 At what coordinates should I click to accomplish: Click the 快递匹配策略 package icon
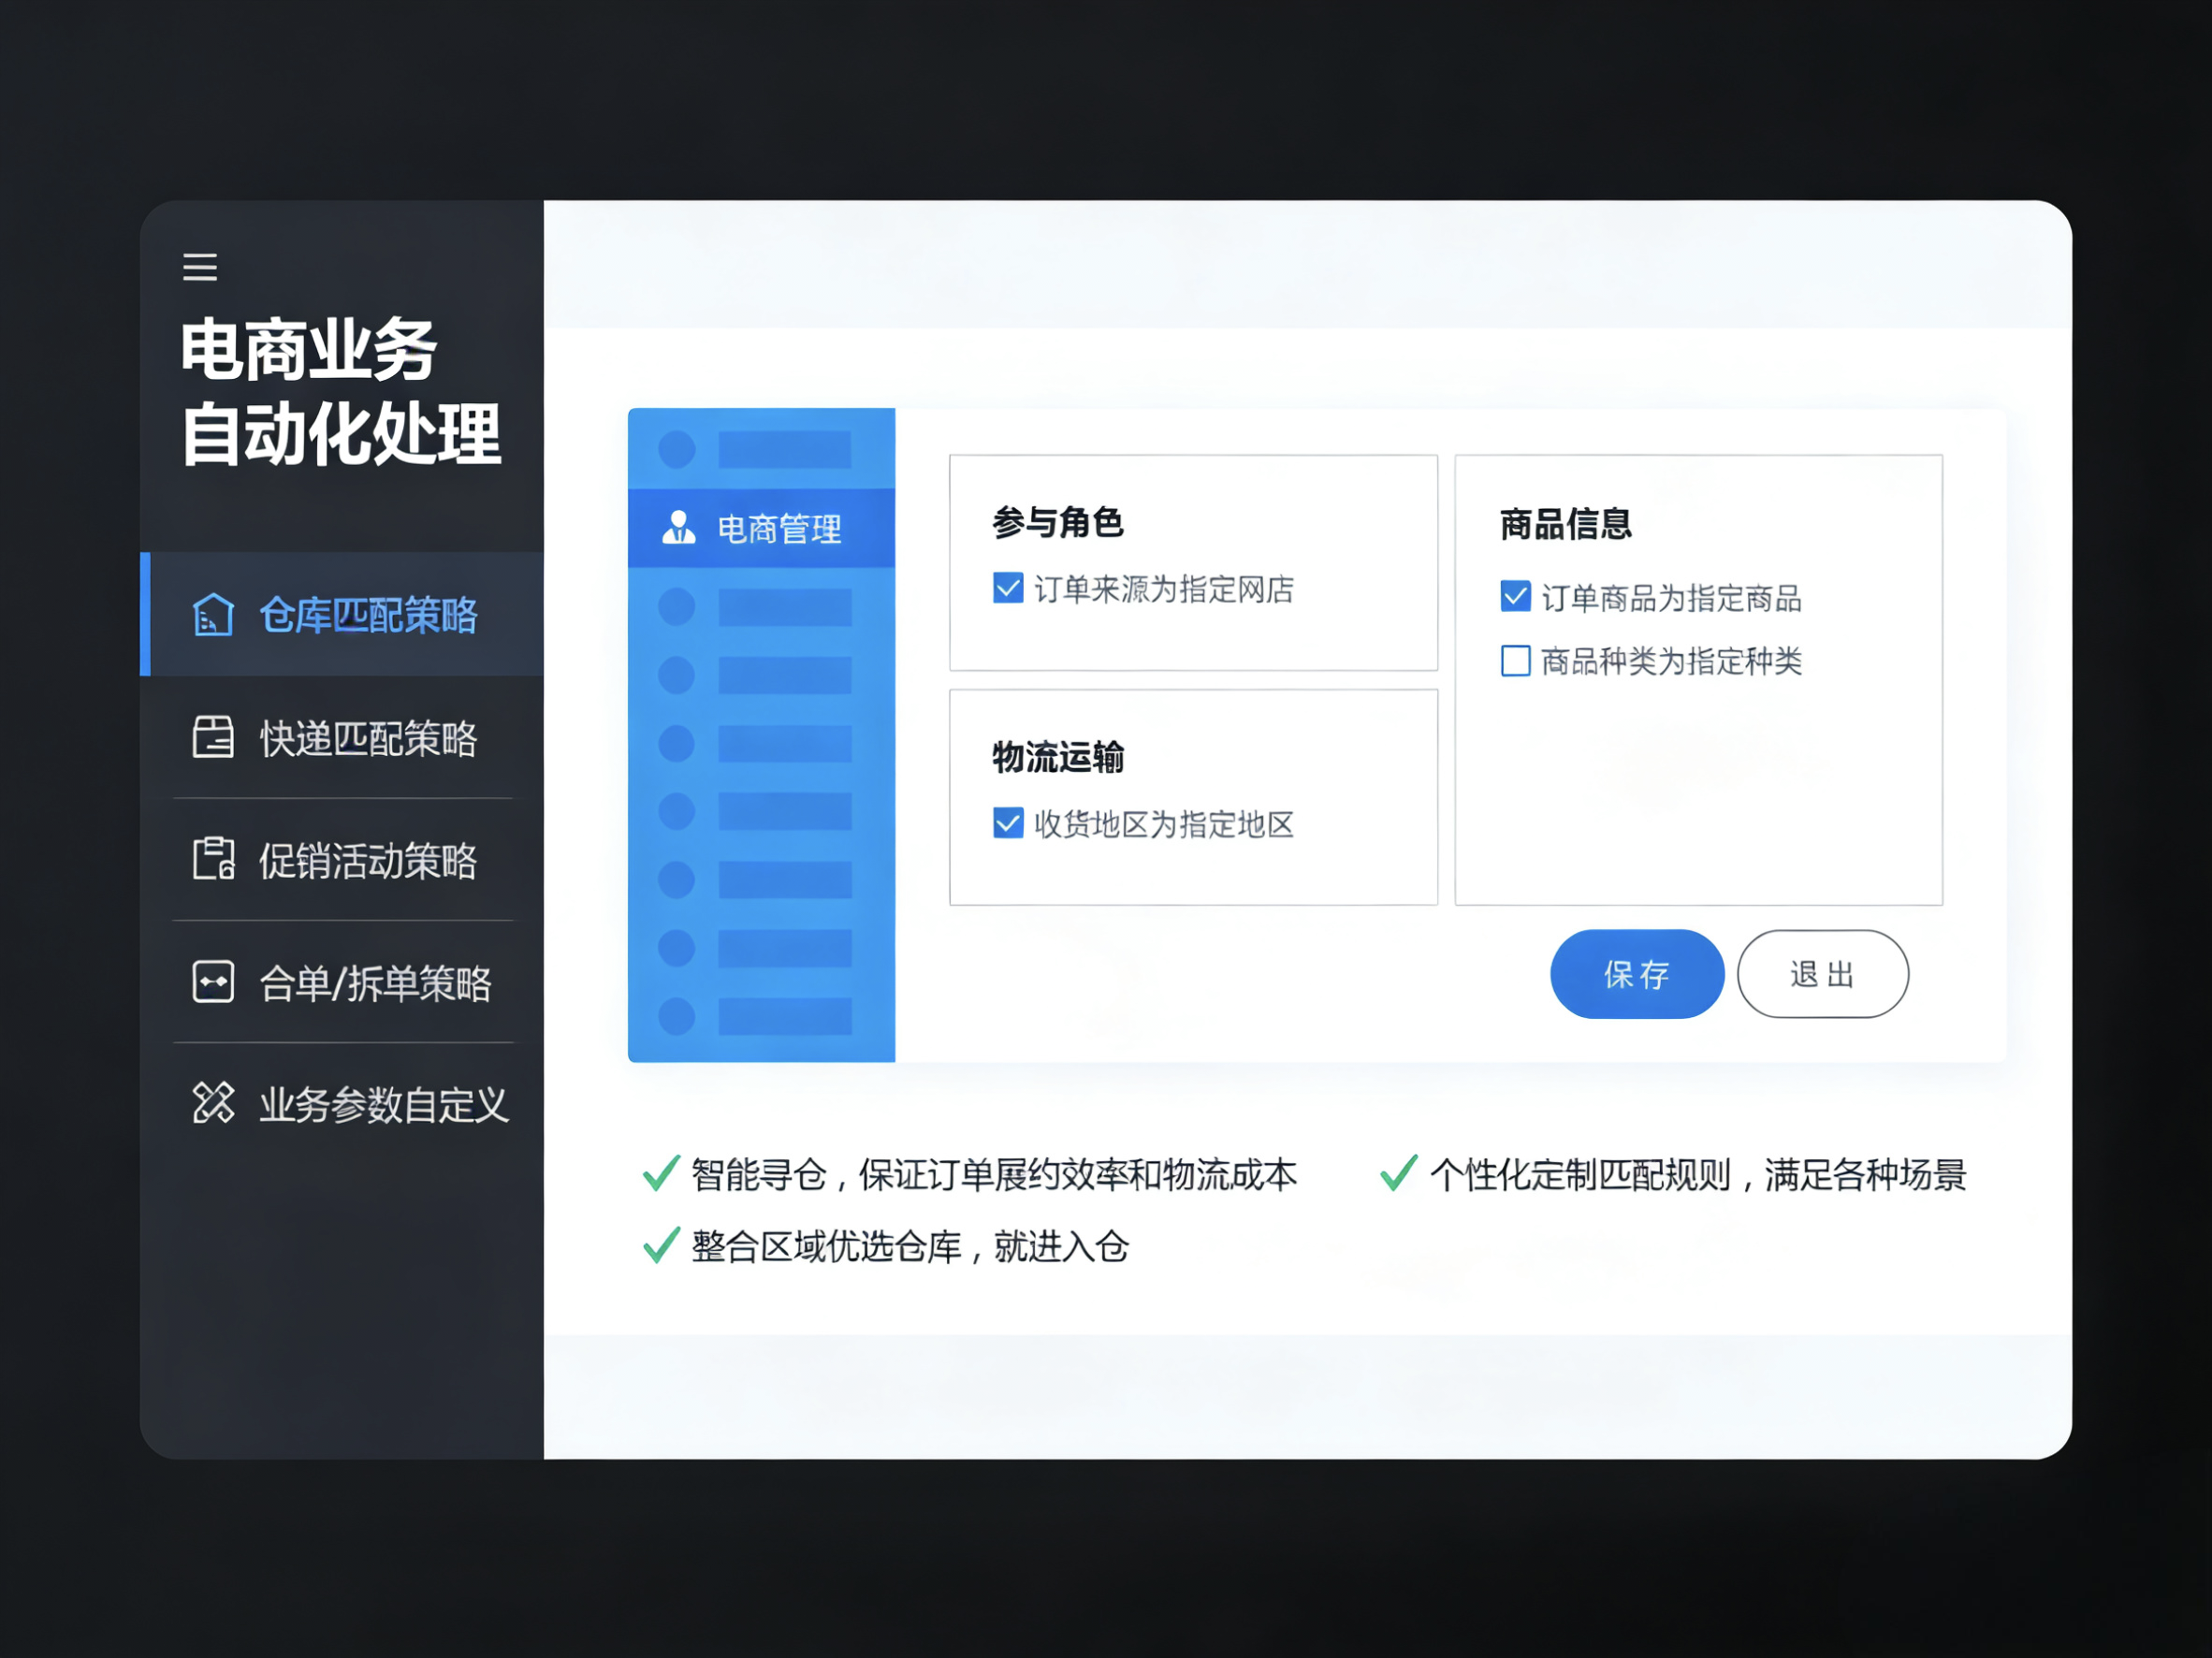(213, 737)
